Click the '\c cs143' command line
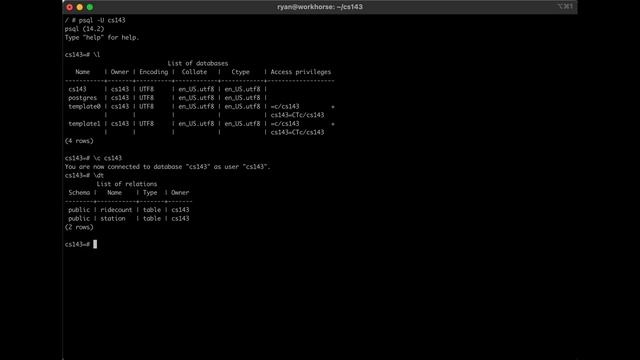 click(93, 158)
